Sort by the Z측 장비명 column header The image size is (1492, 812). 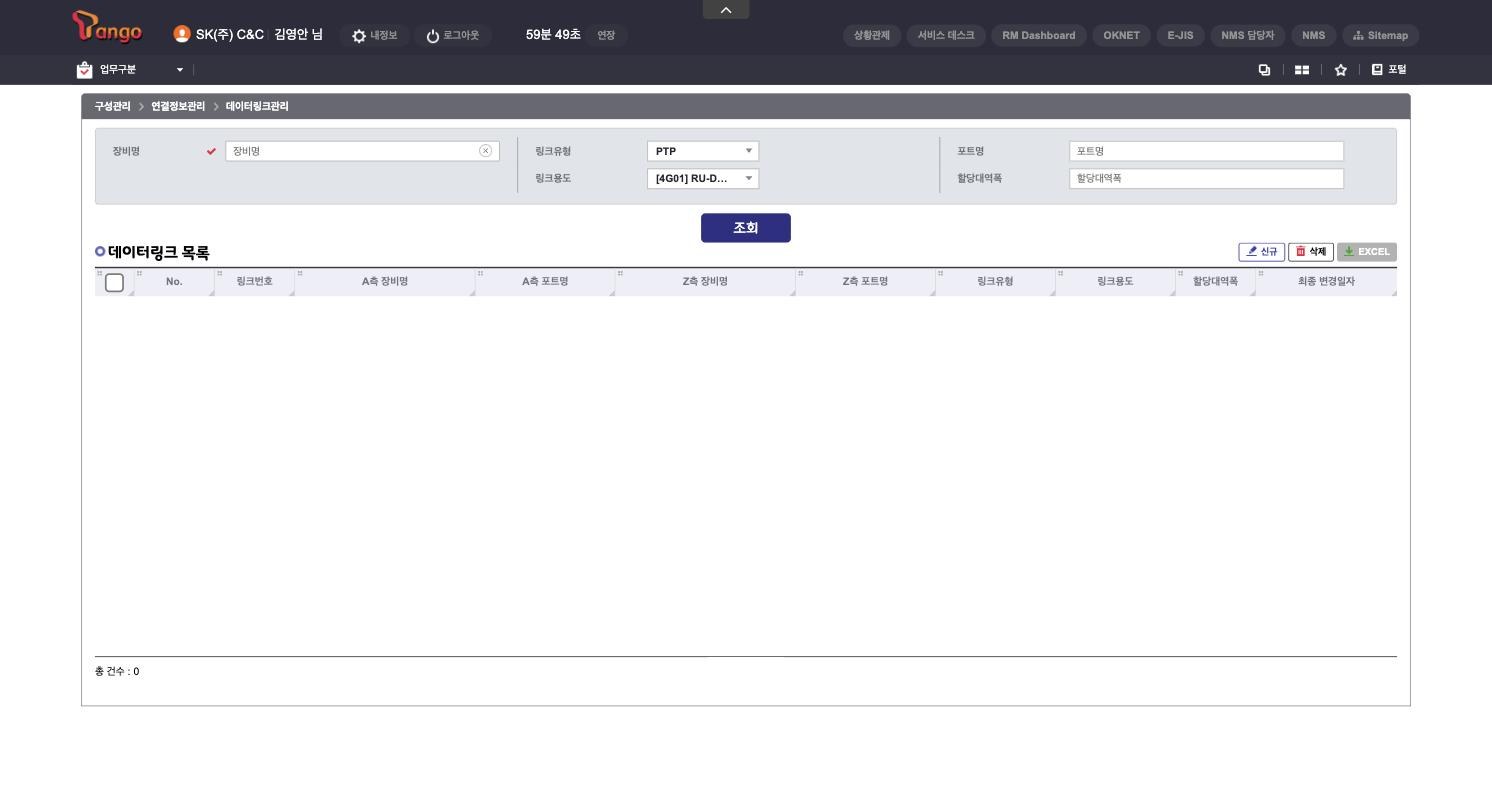click(705, 282)
